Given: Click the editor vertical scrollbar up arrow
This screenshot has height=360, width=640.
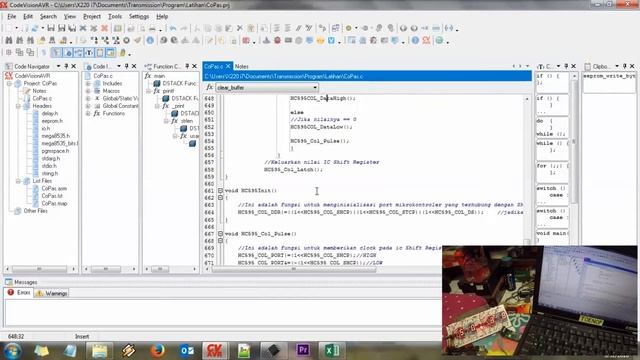Looking at the screenshot, I should pyautogui.click(x=527, y=99).
